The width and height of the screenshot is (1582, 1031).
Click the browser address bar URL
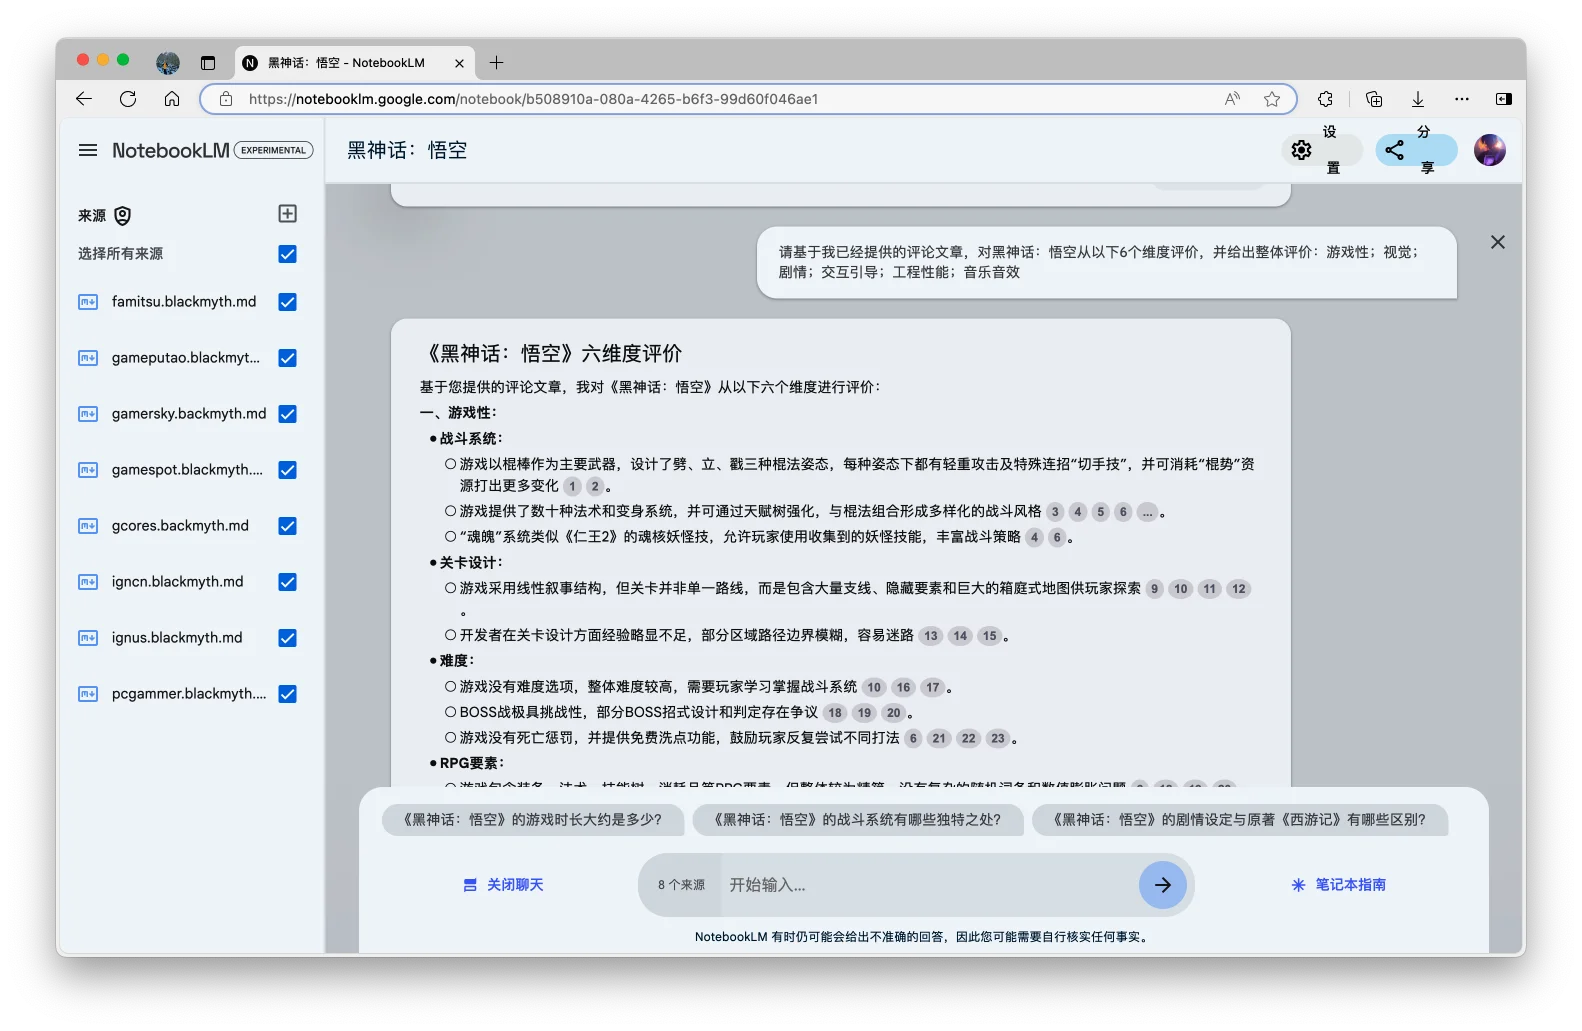coord(533,99)
